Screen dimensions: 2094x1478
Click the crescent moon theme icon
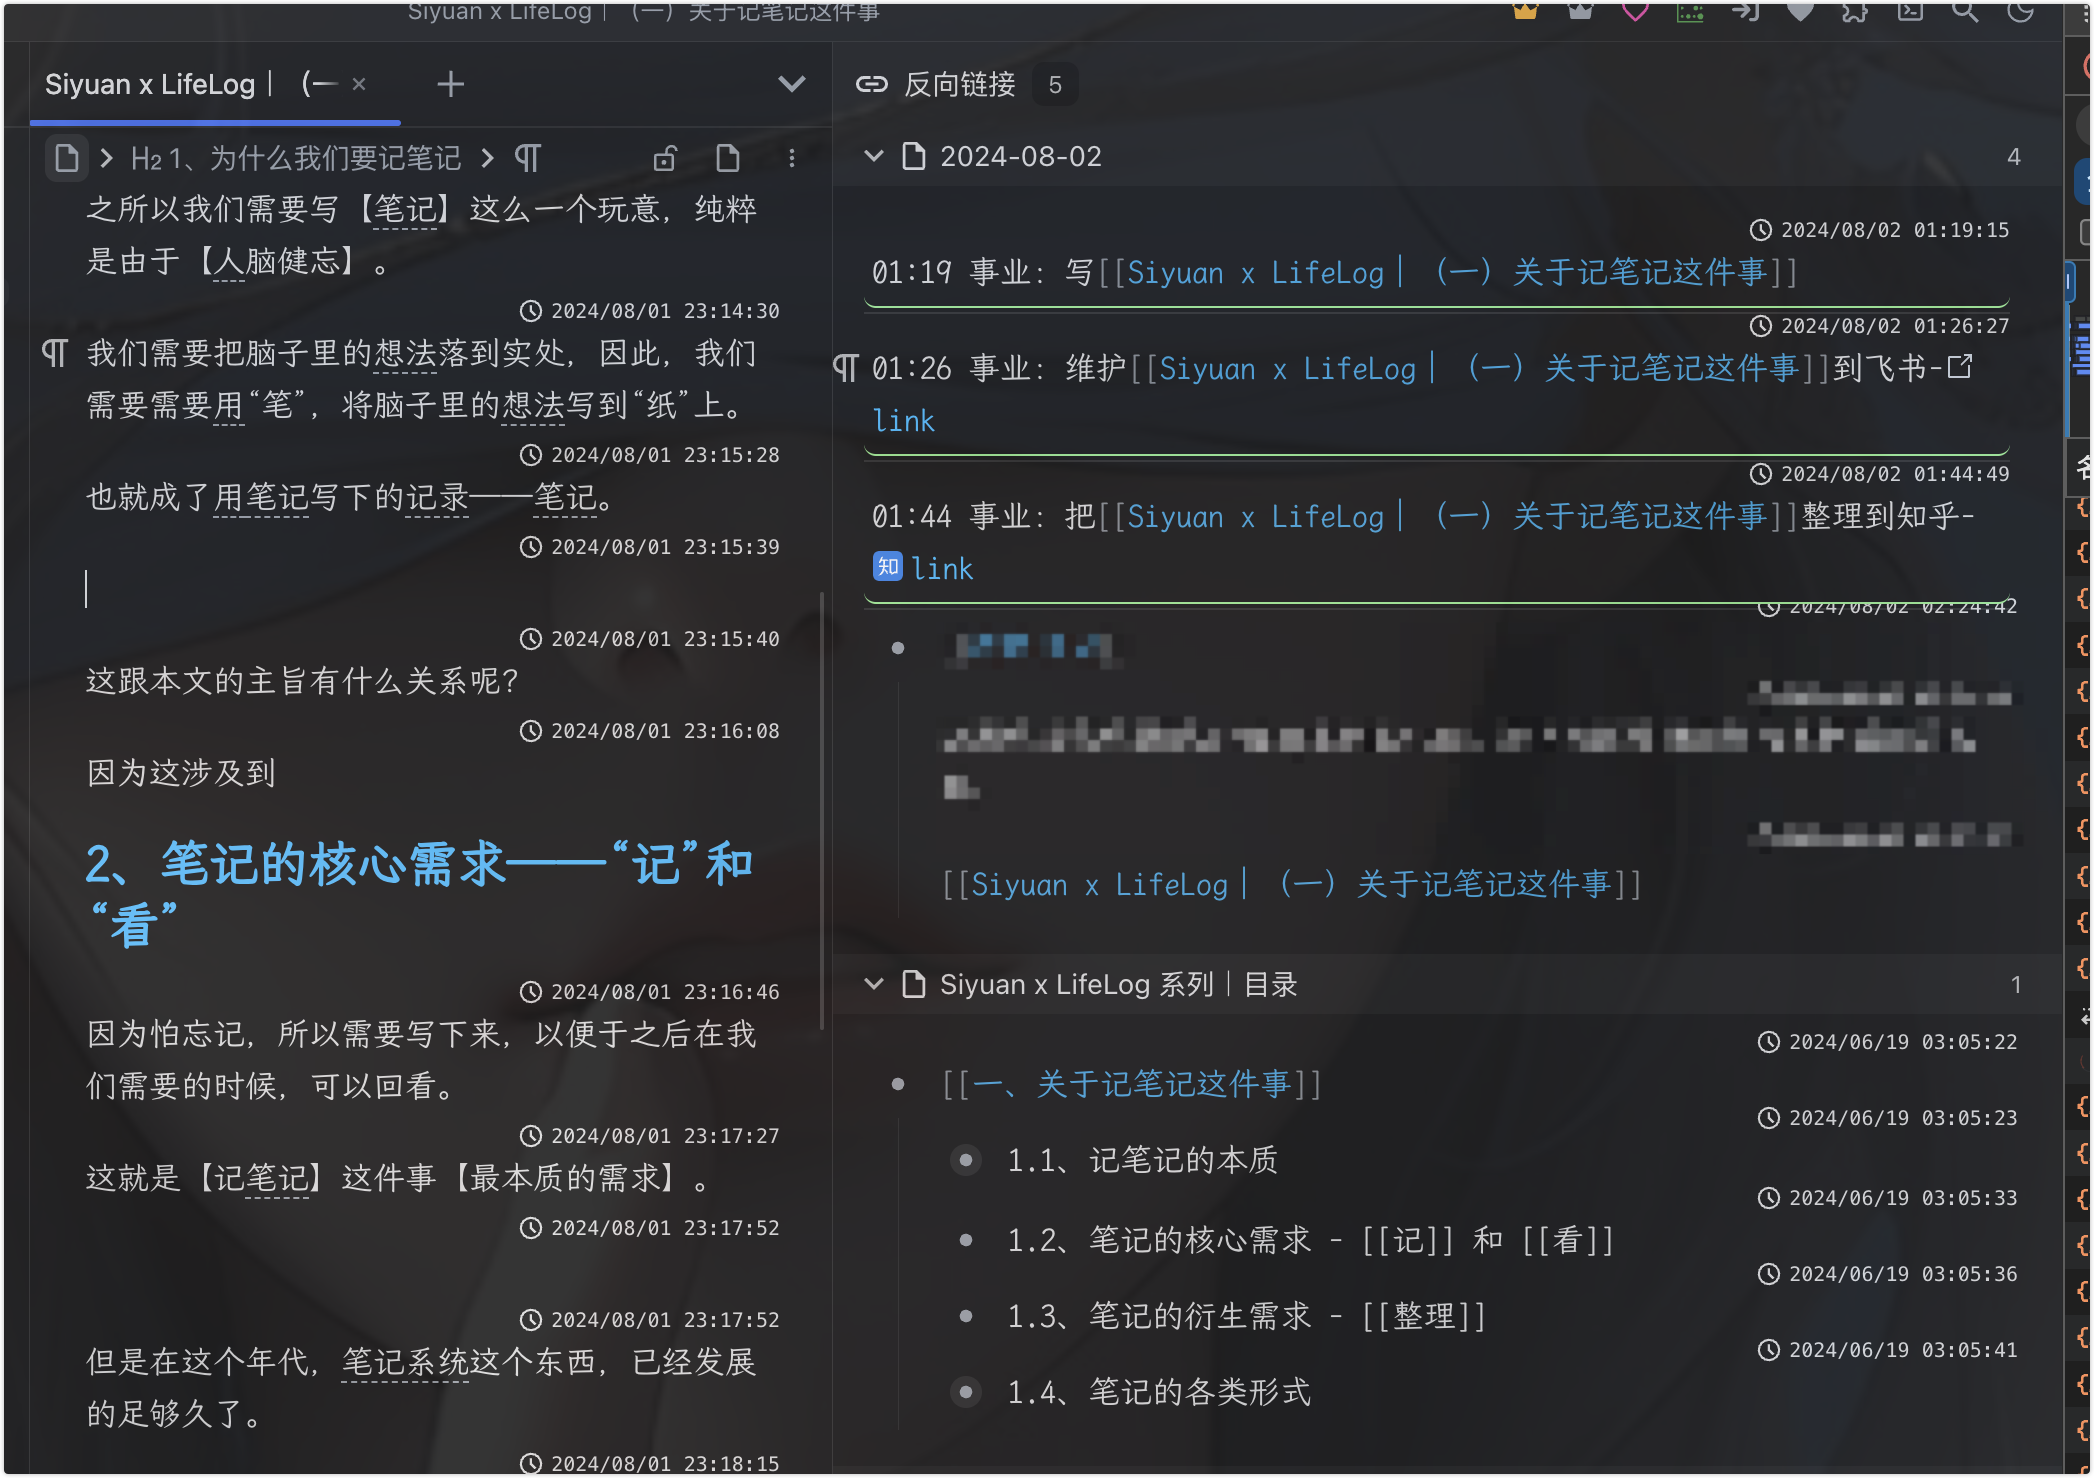pyautogui.click(x=2020, y=12)
